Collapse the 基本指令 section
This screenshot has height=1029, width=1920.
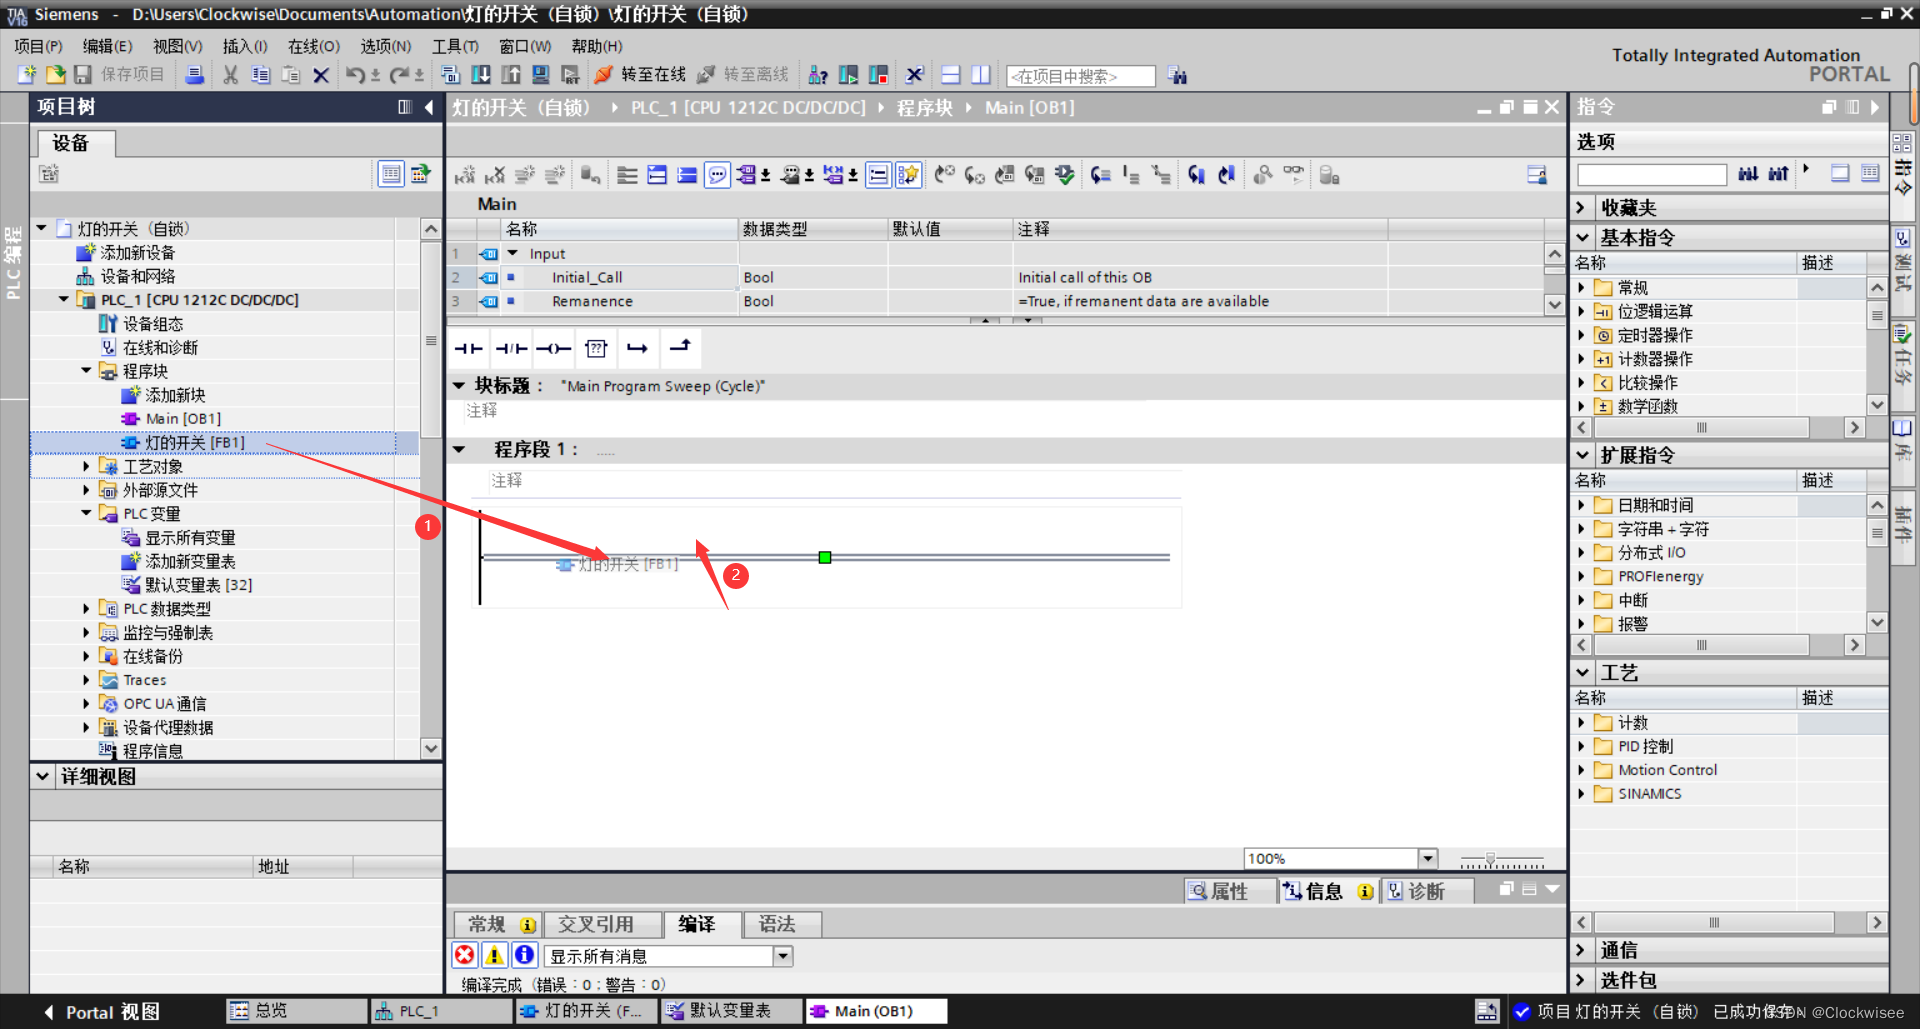pyautogui.click(x=1582, y=238)
